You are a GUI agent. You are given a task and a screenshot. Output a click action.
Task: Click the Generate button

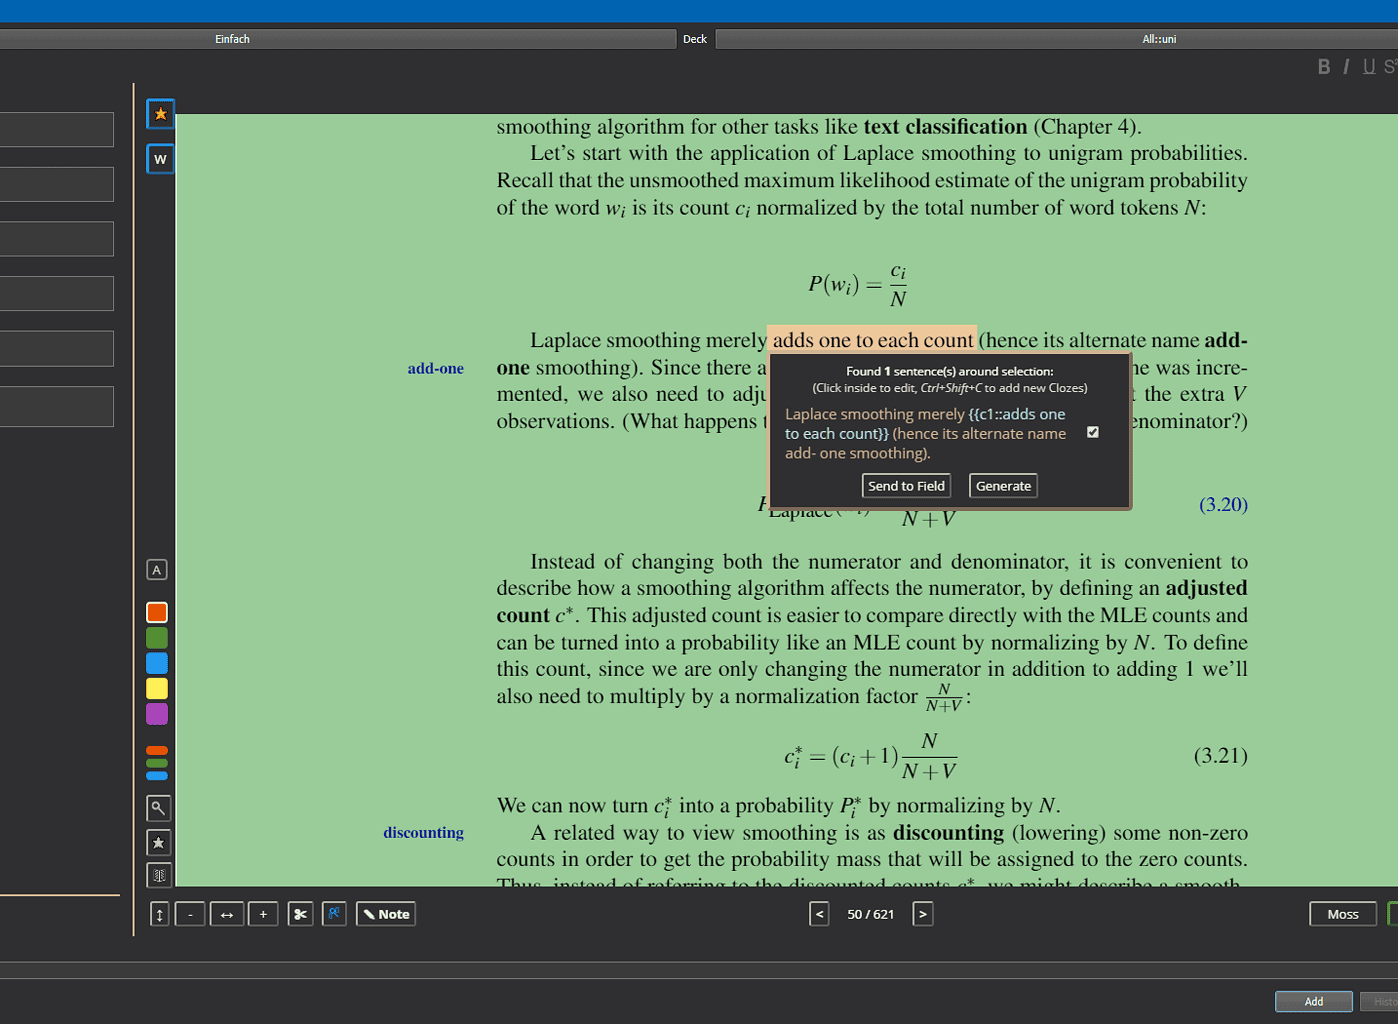[x=1003, y=486]
